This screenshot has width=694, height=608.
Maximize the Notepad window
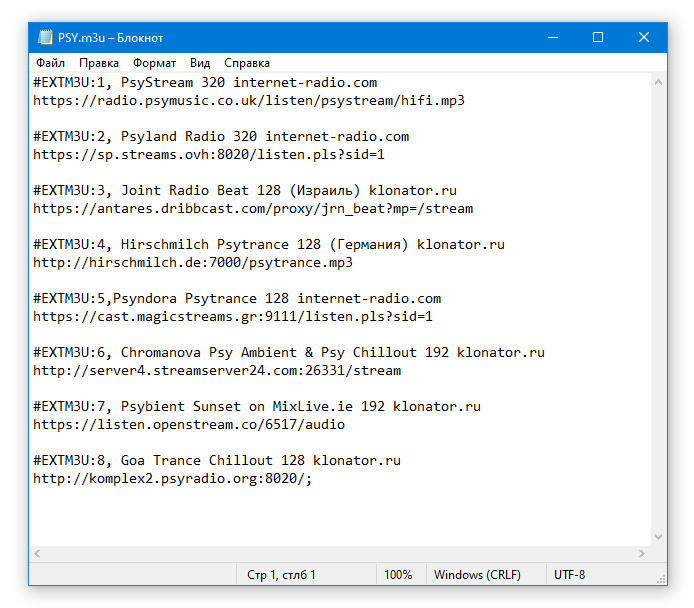(x=598, y=37)
